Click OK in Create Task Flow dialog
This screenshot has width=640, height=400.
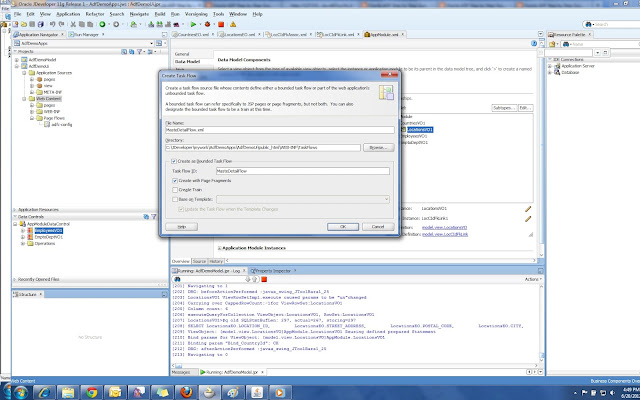click(x=343, y=227)
